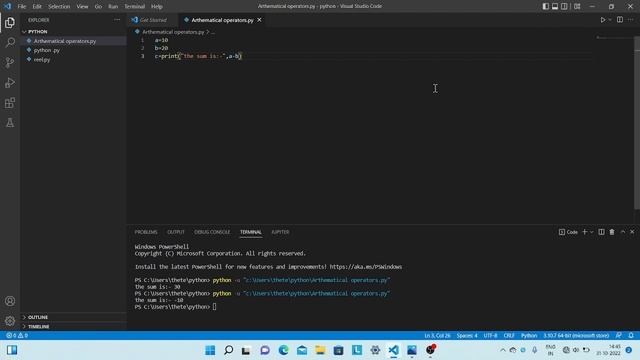
Task: Toggle bottom panel visibility
Action: tap(555, 6)
